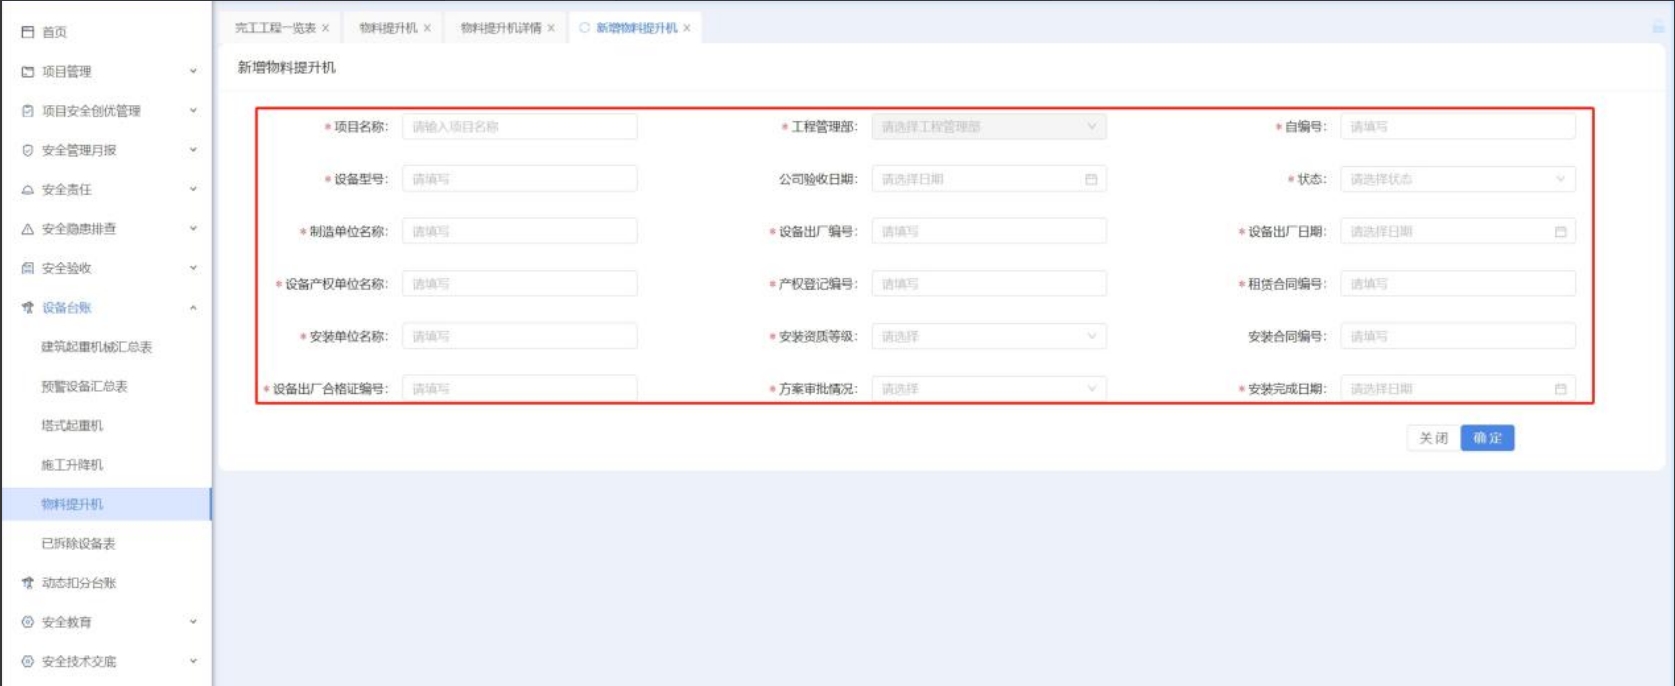Click the 首页 home icon in sidebar
This screenshot has height=686, width=1675.
click(28, 32)
